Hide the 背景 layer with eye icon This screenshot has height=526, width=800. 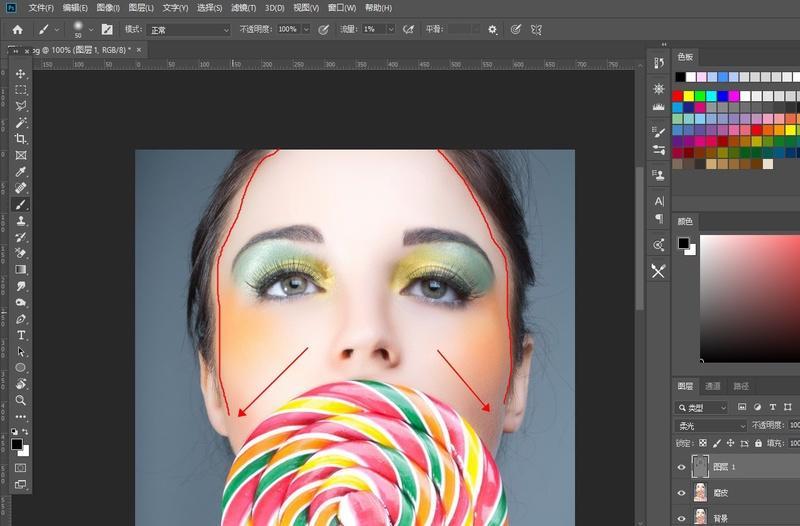coord(681,518)
